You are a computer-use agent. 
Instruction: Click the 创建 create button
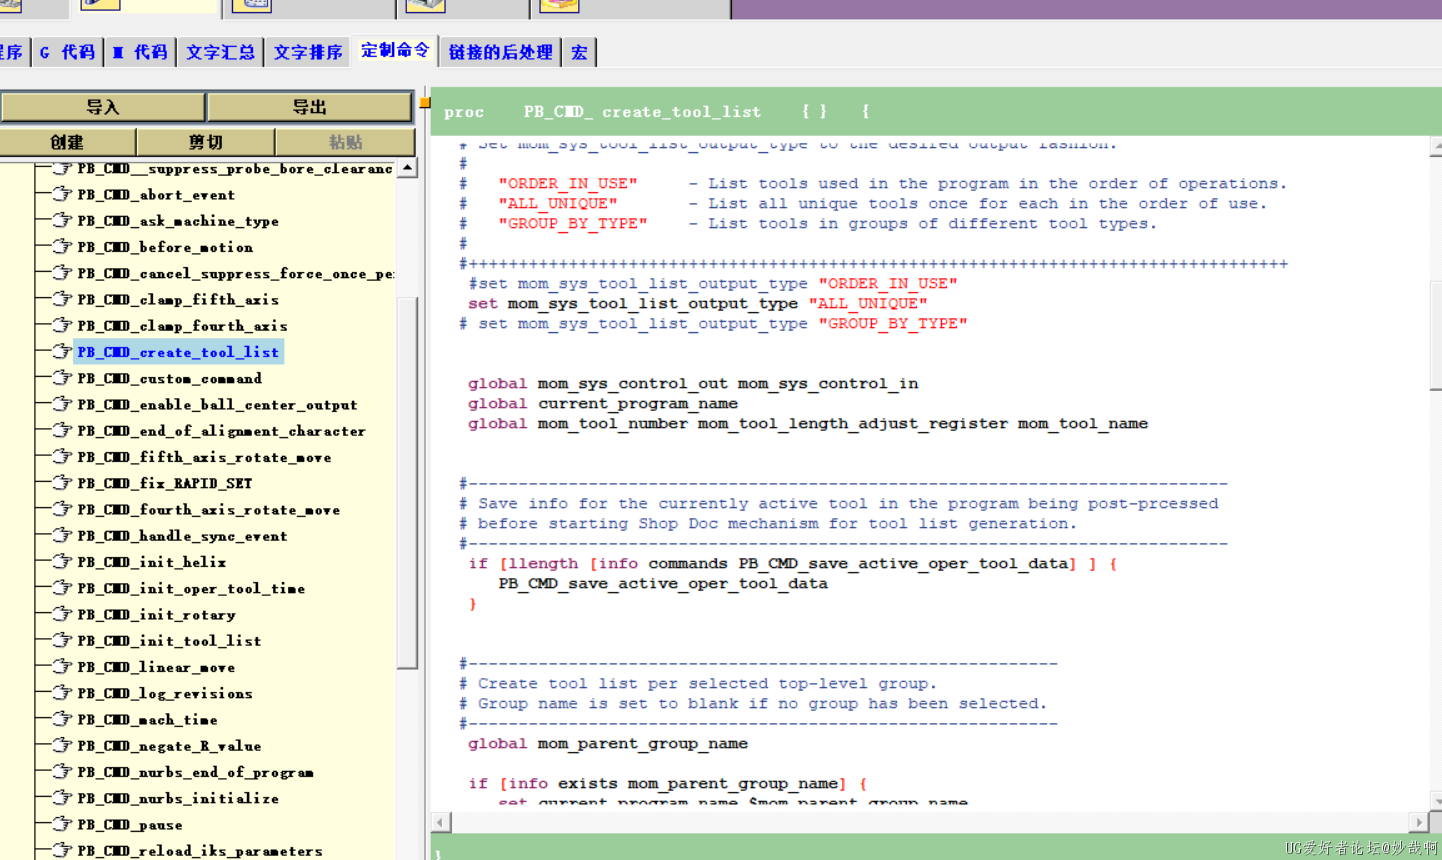(x=67, y=142)
